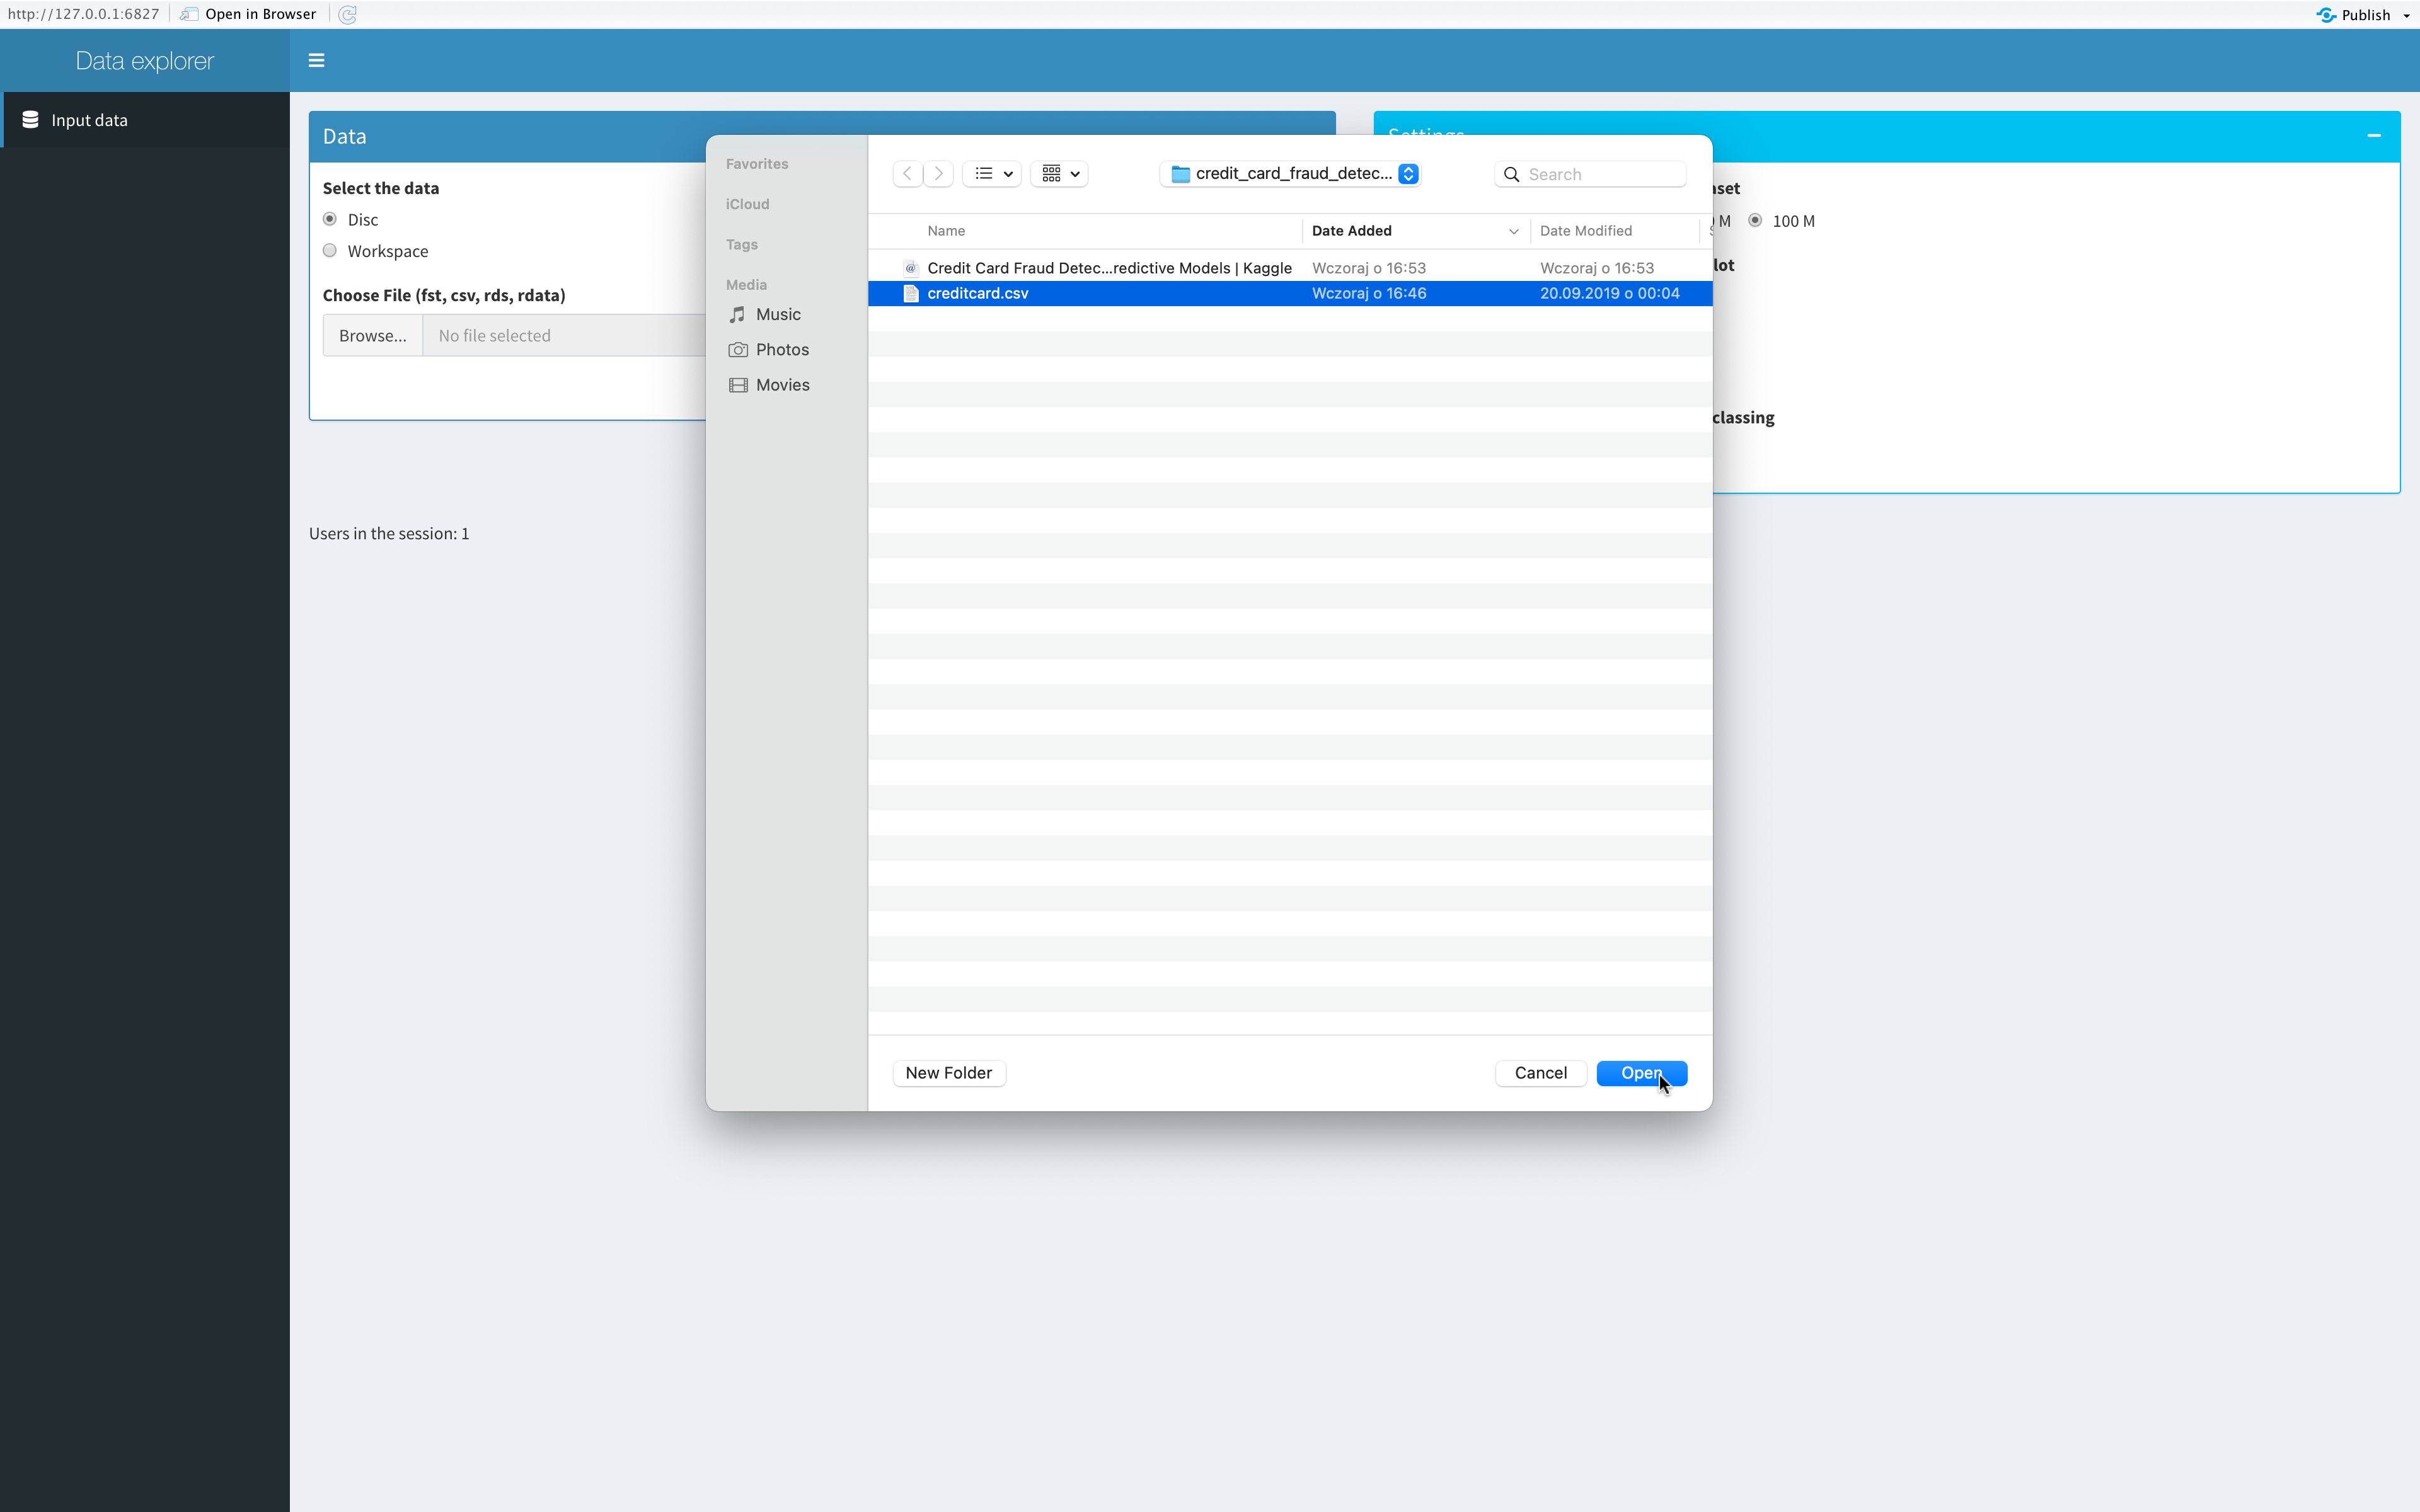Open the group-by grid dropdown

(1059, 174)
